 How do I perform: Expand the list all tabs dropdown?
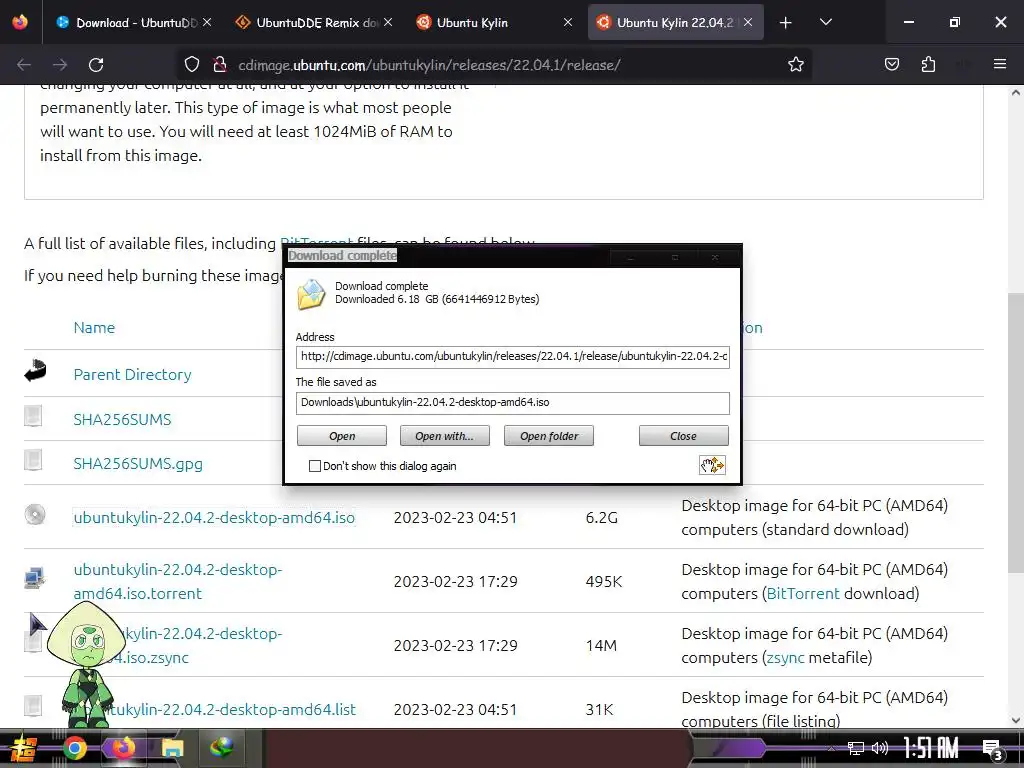(825, 23)
